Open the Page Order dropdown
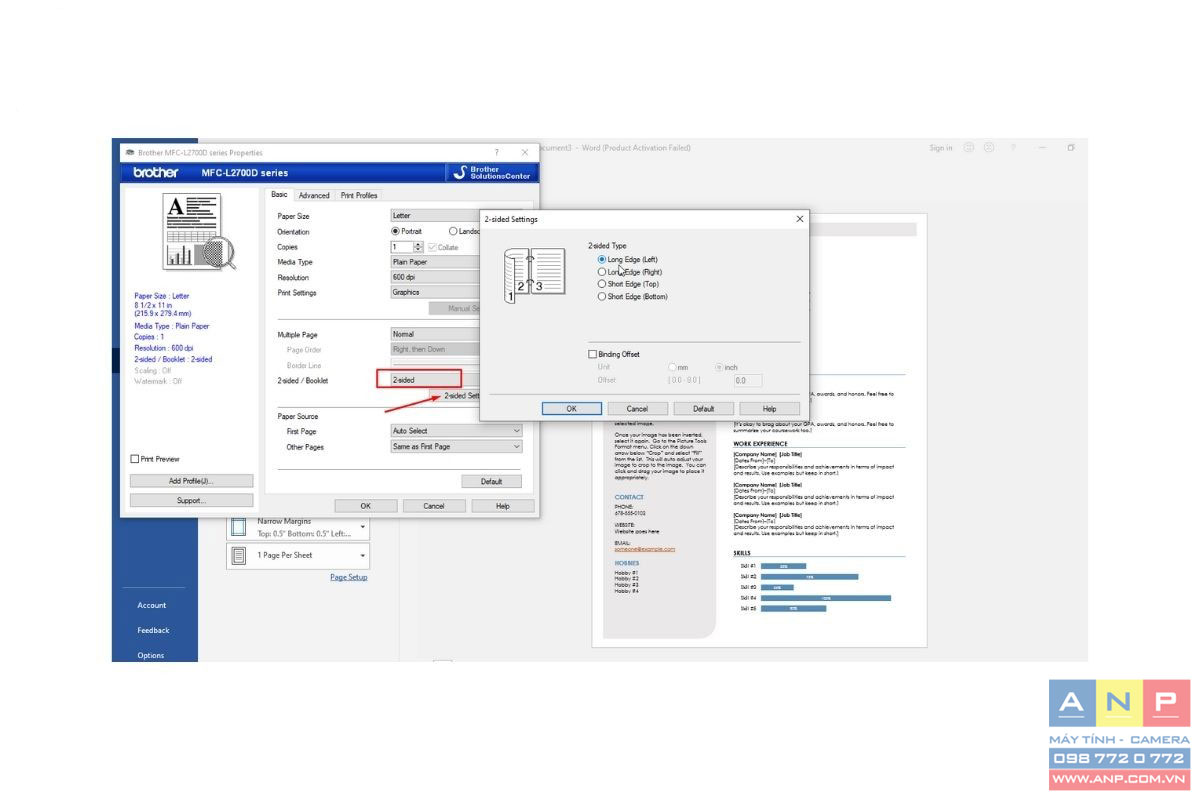Image resolution: width=1200 pixels, height=800 pixels. tap(436, 349)
